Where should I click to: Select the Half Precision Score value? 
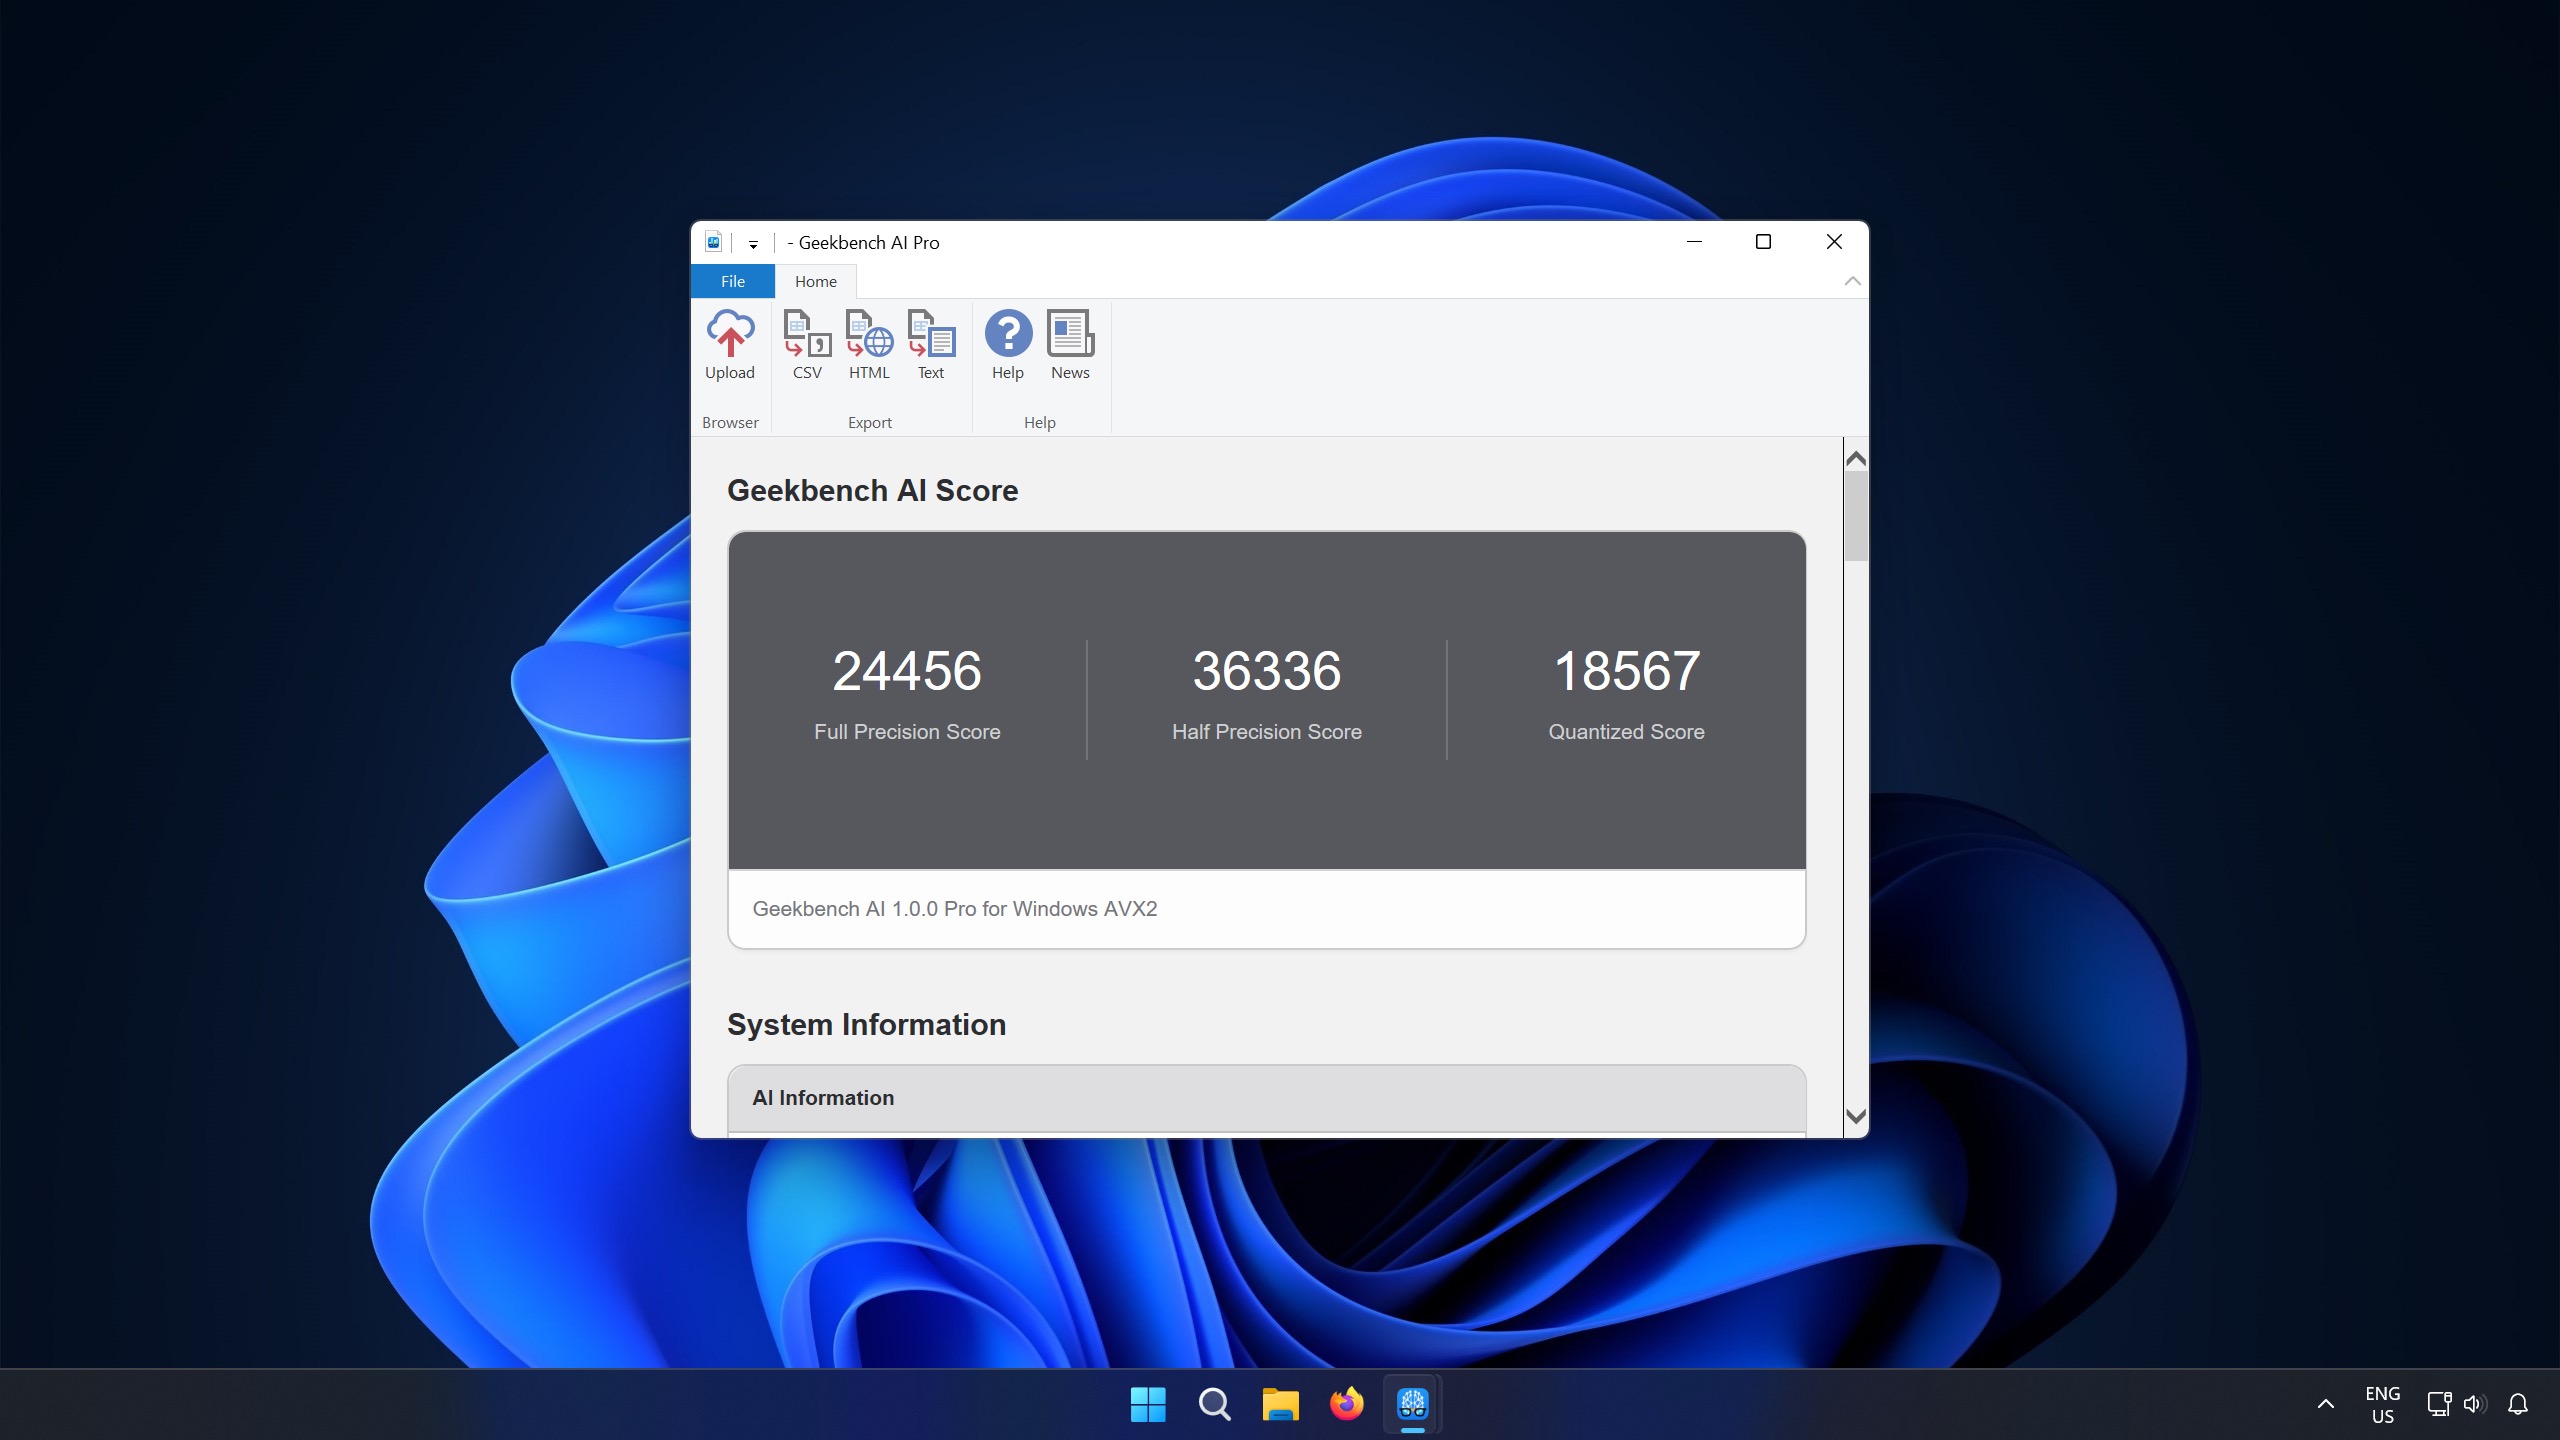tap(1268, 670)
